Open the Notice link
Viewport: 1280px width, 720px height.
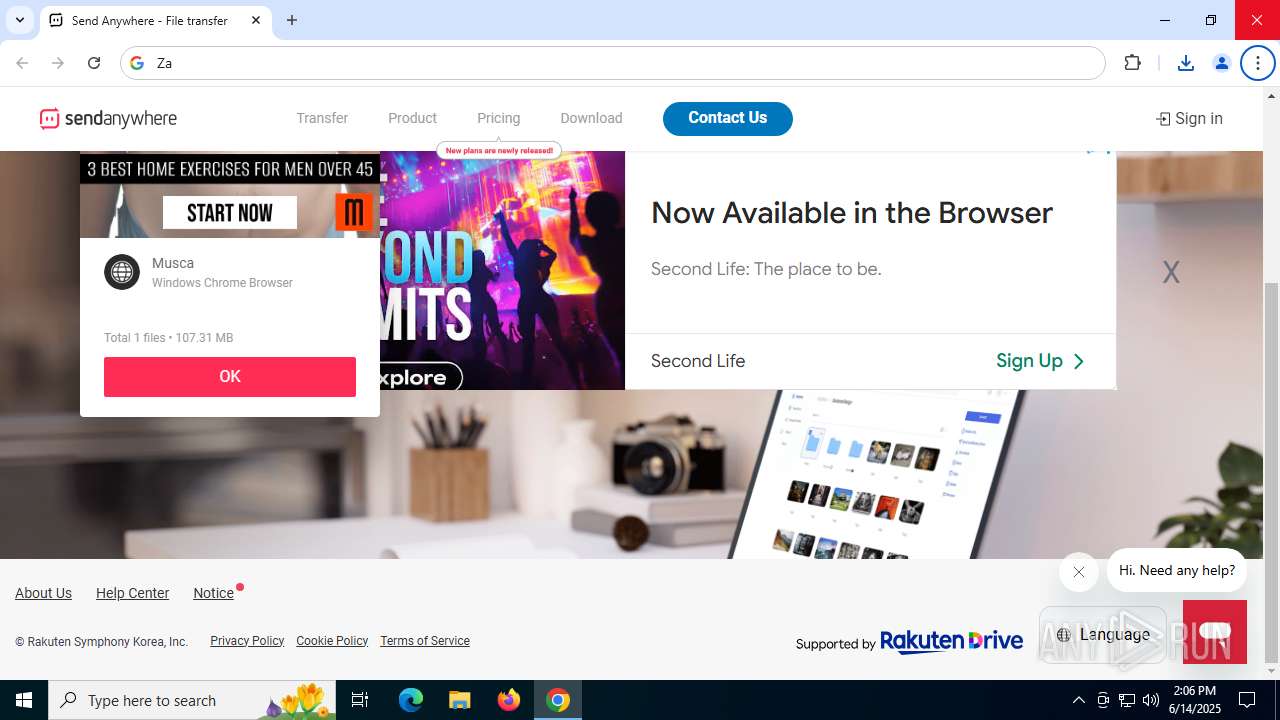(213, 593)
